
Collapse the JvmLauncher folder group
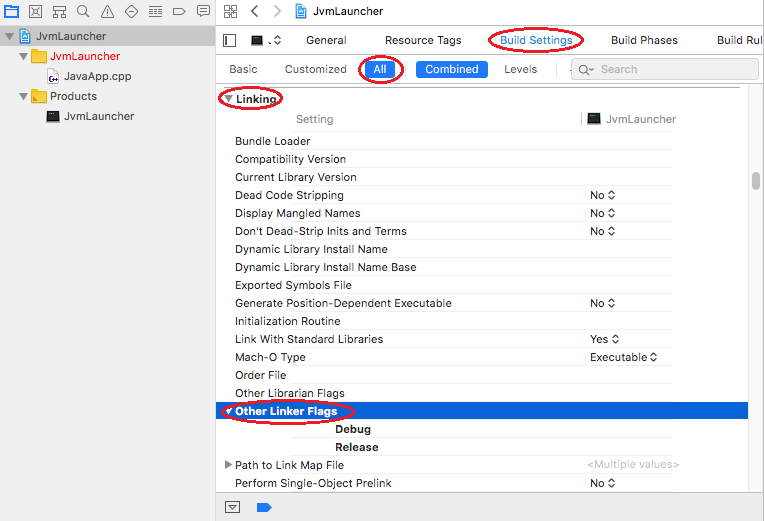[x=23, y=57]
